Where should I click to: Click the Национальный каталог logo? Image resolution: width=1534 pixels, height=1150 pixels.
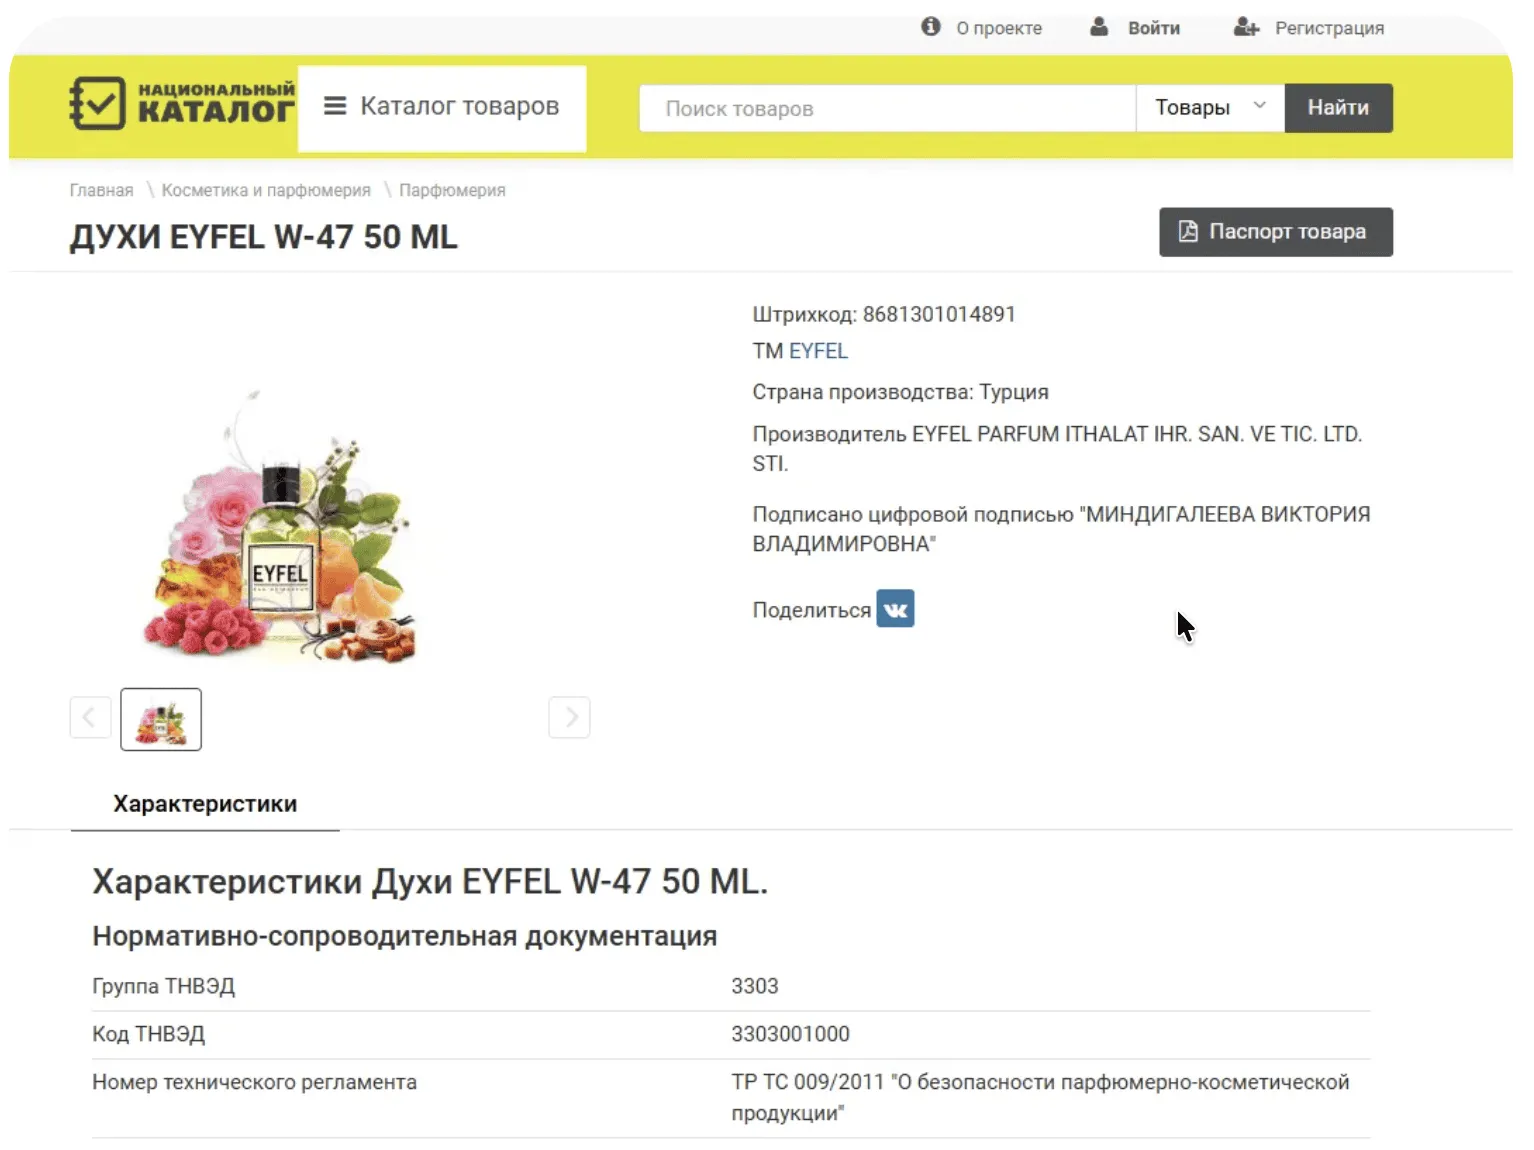tap(182, 103)
